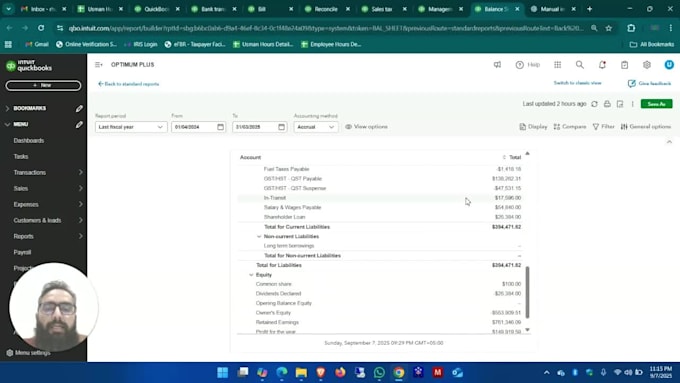This screenshot has height=383, width=680.
Task: Toggle the navigation menu collapse icon
Action: tap(99, 65)
